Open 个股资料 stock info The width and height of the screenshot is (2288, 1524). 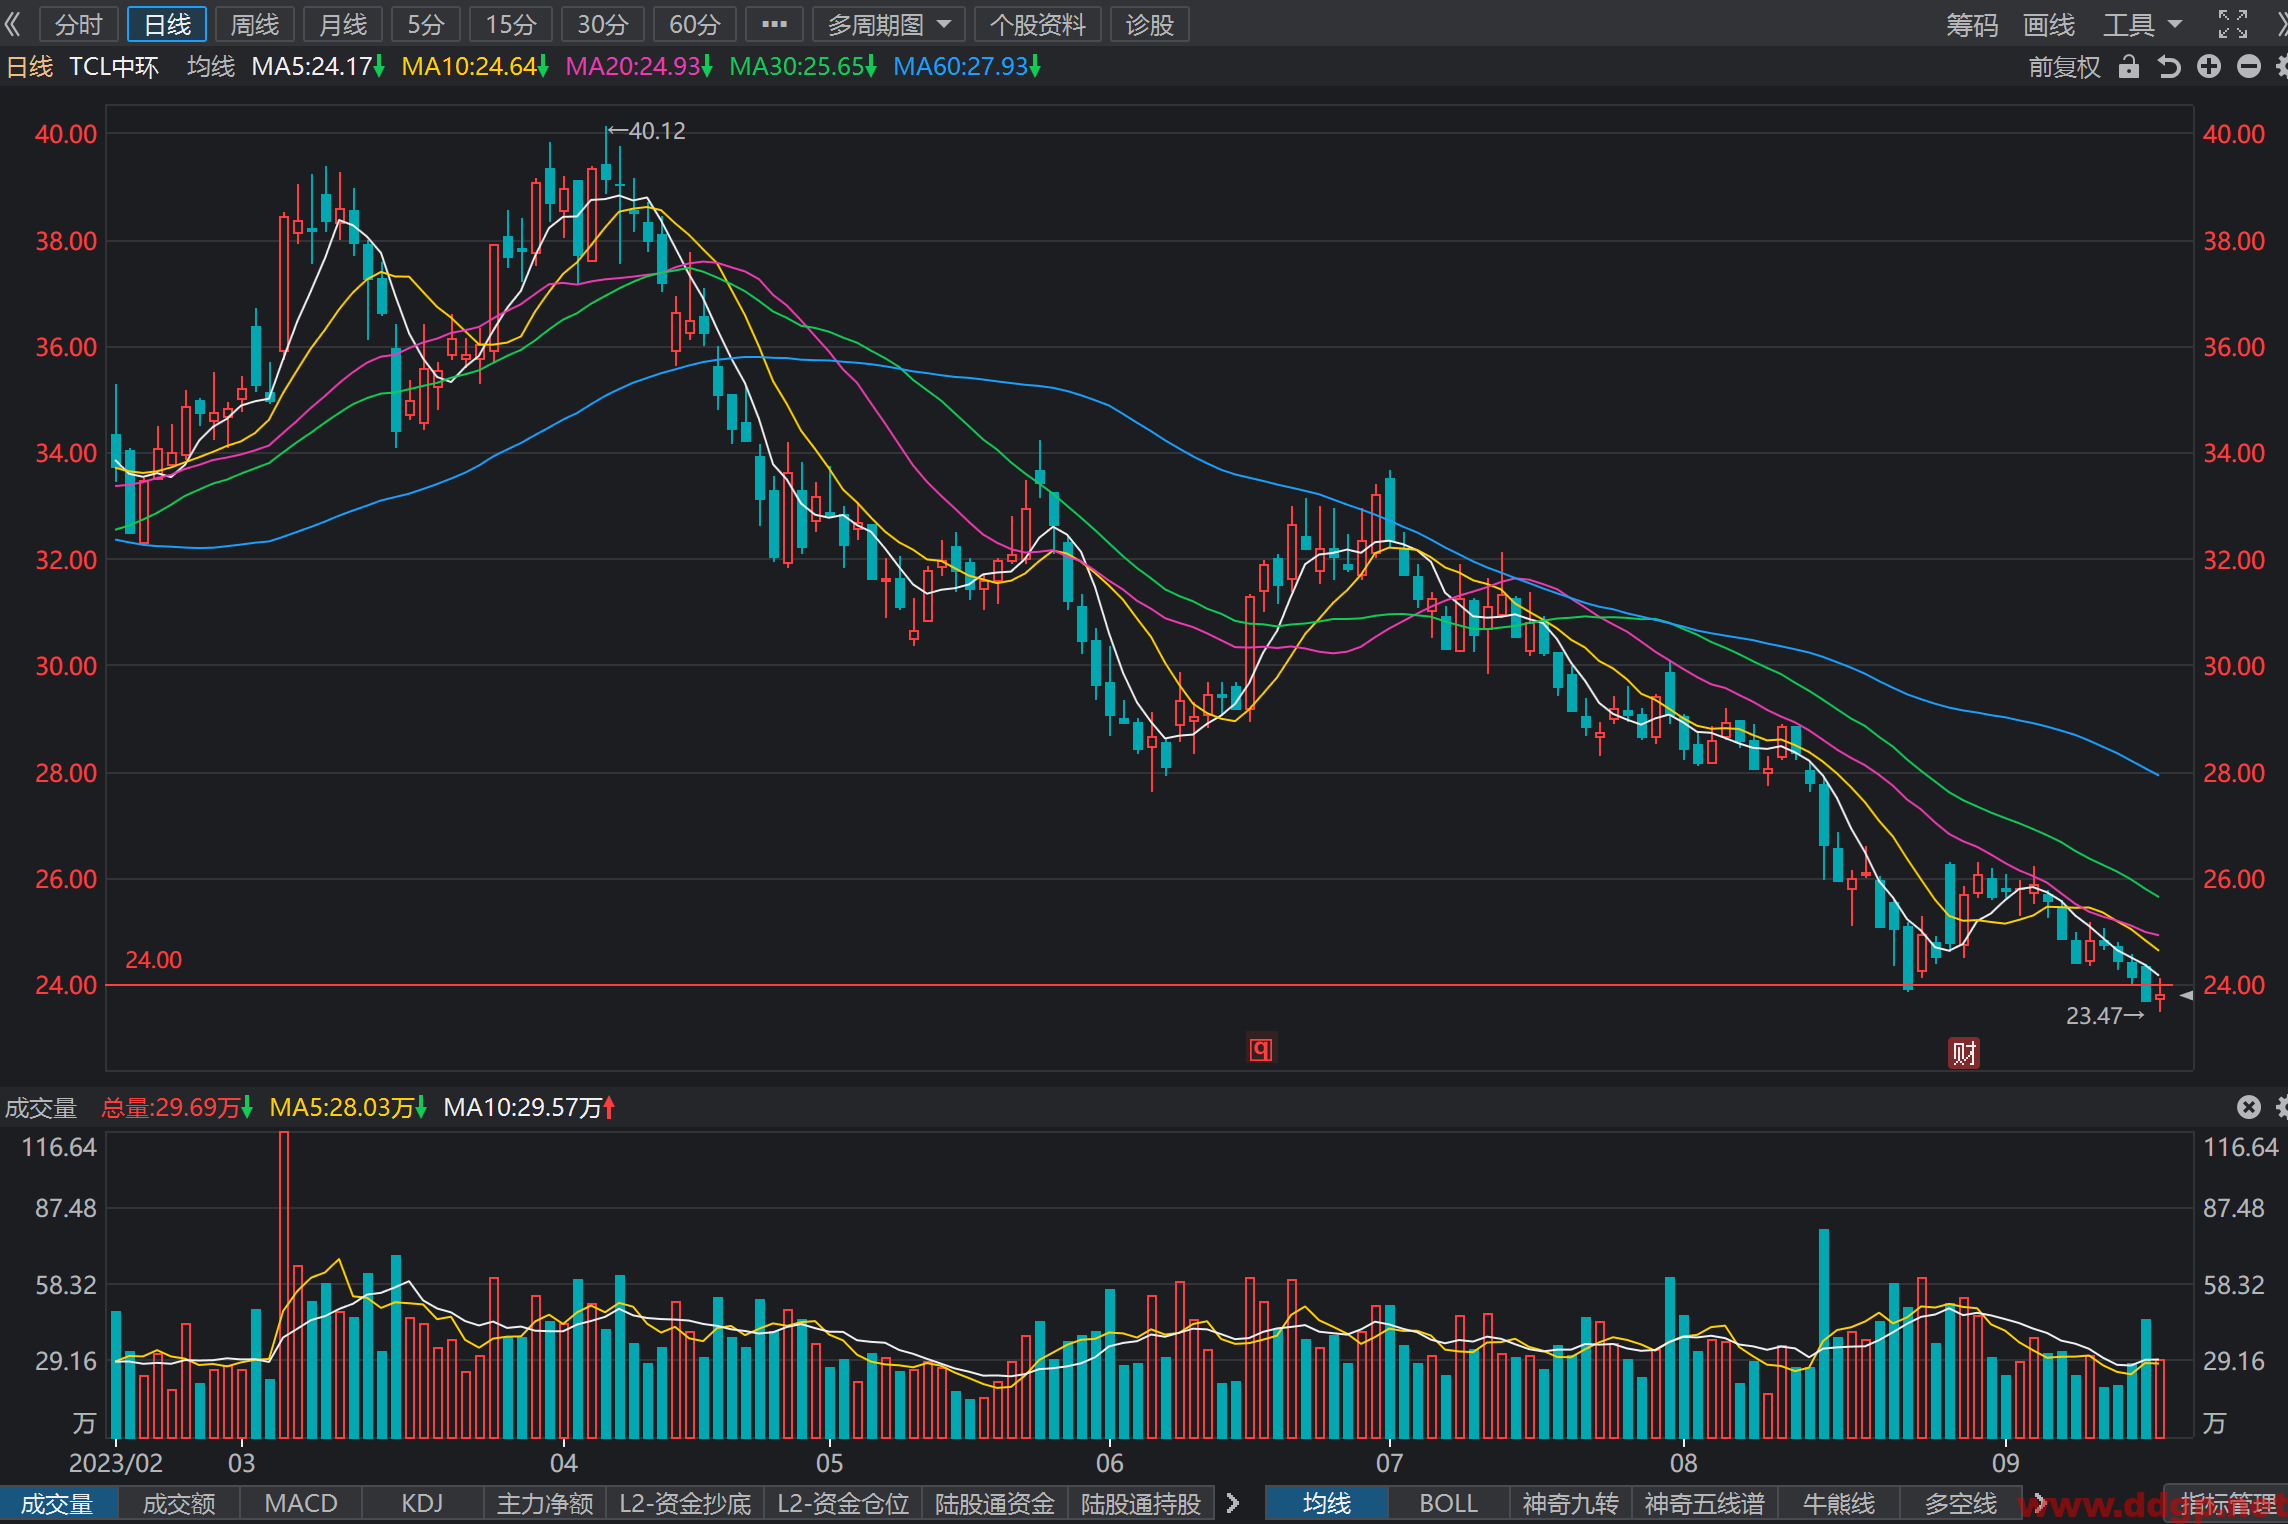(1038, 24)
